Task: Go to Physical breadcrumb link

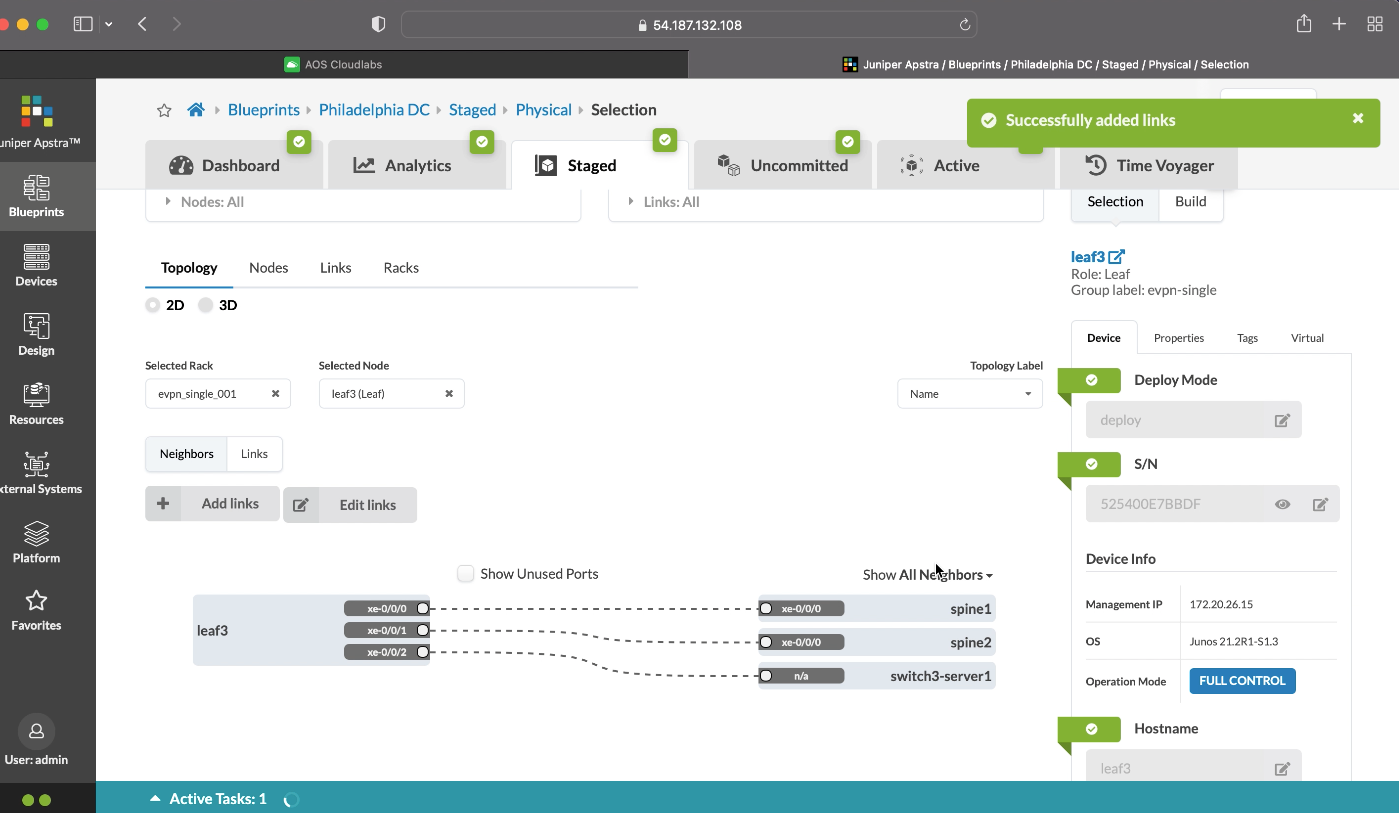Action: [544, 110]
